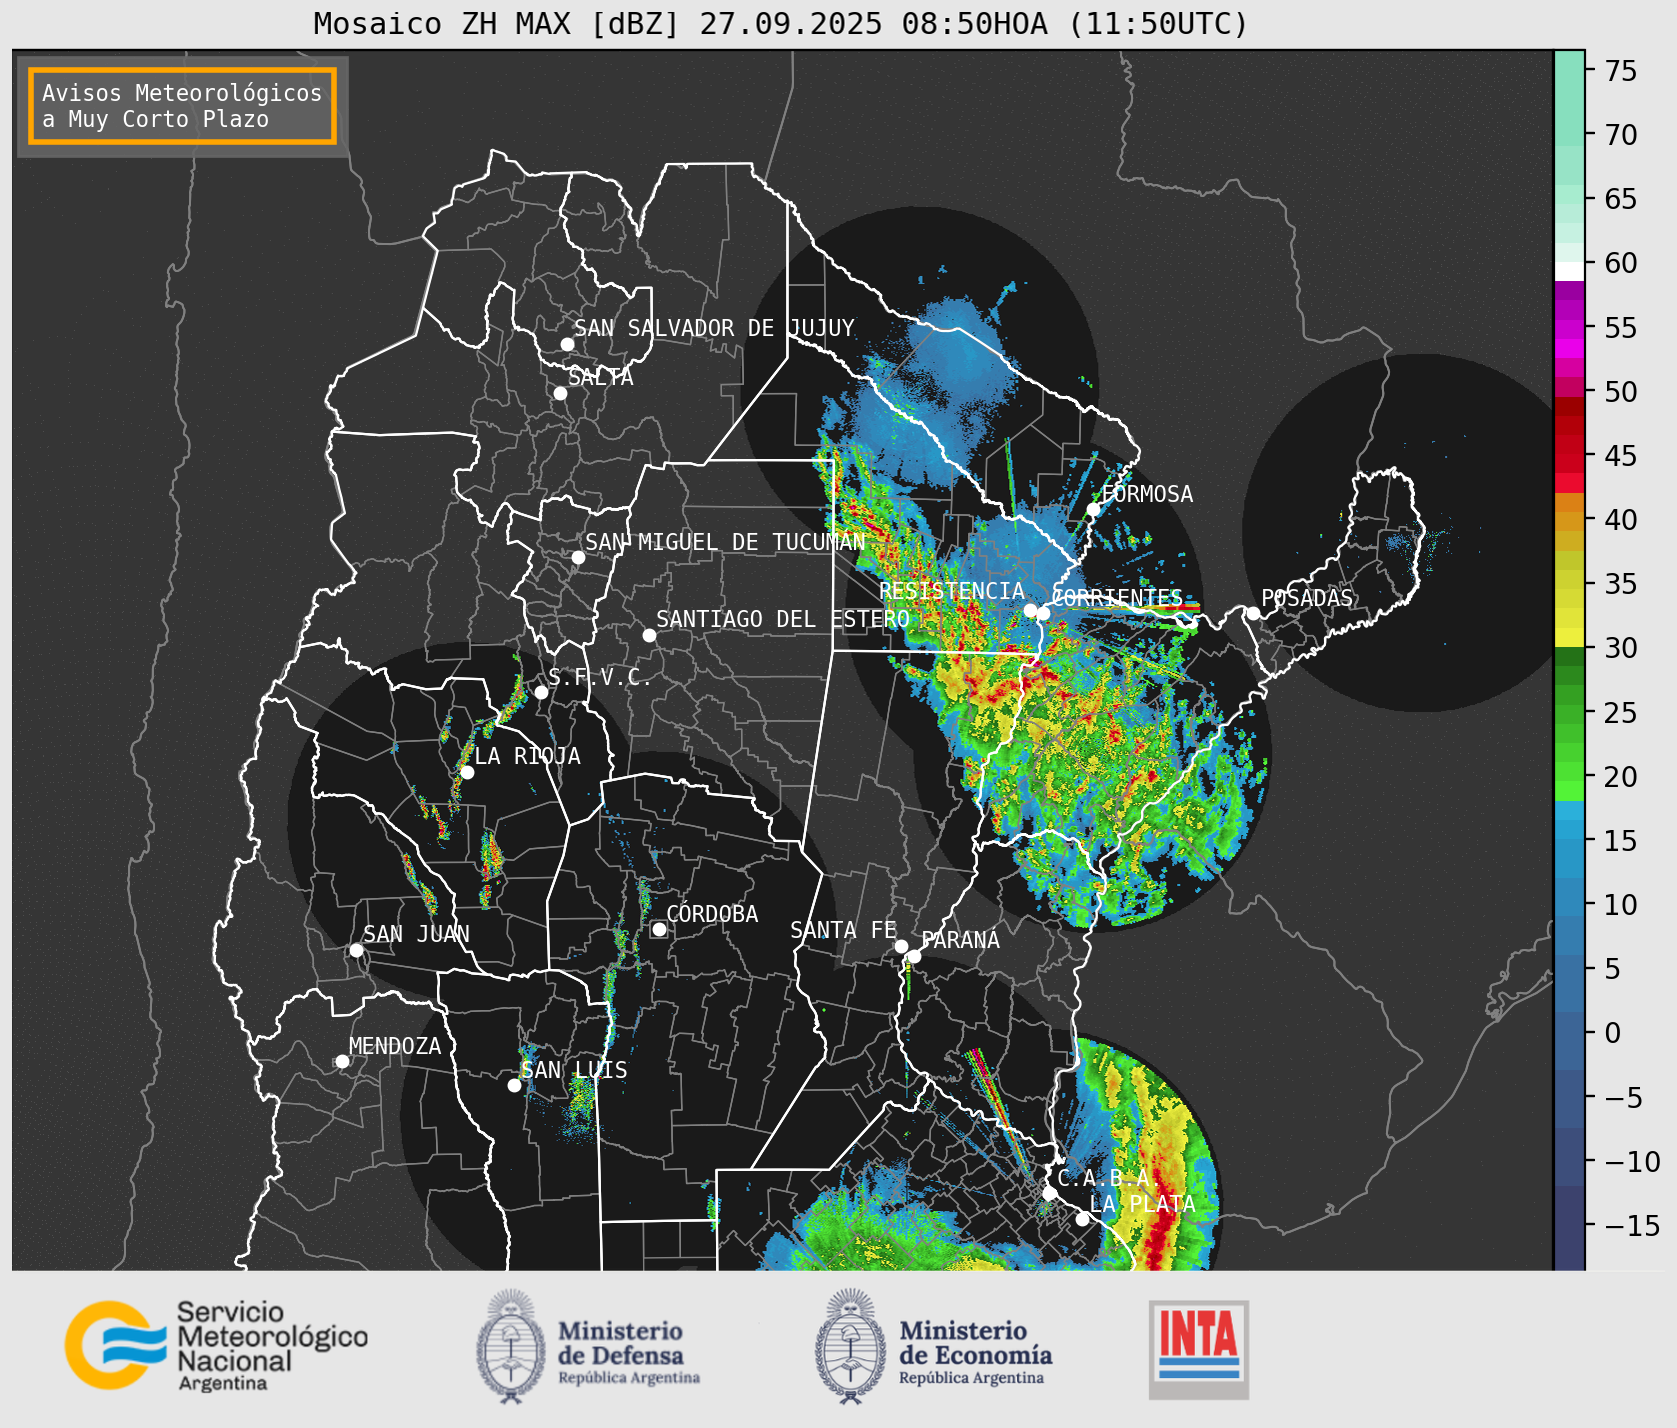Image resolution: width=1677 pixels, height=1428 pixels.
Task: Click the −15 label on the dBZ scale
Action: click(1632, 1225)
